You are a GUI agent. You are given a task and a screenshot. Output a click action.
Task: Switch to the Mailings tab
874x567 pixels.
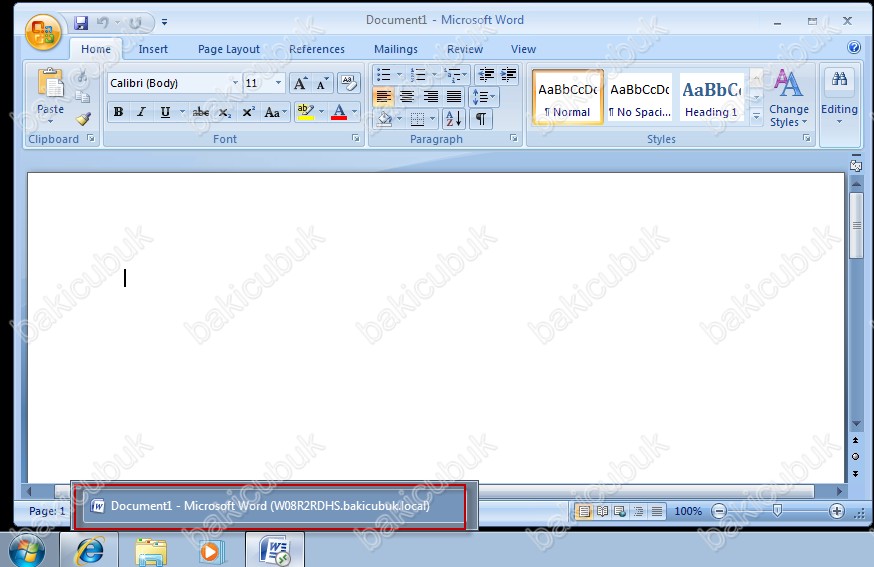tap(396, 49)
